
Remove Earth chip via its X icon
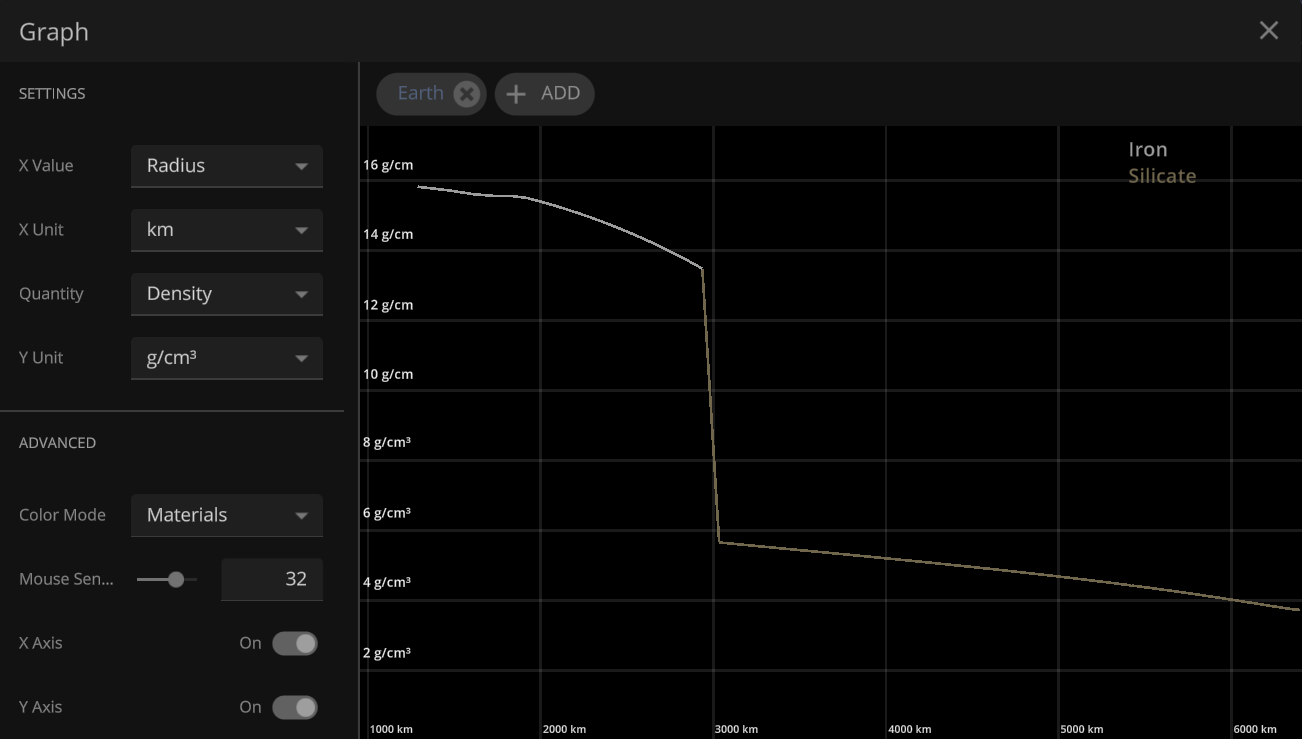click(x=466, y=94)
